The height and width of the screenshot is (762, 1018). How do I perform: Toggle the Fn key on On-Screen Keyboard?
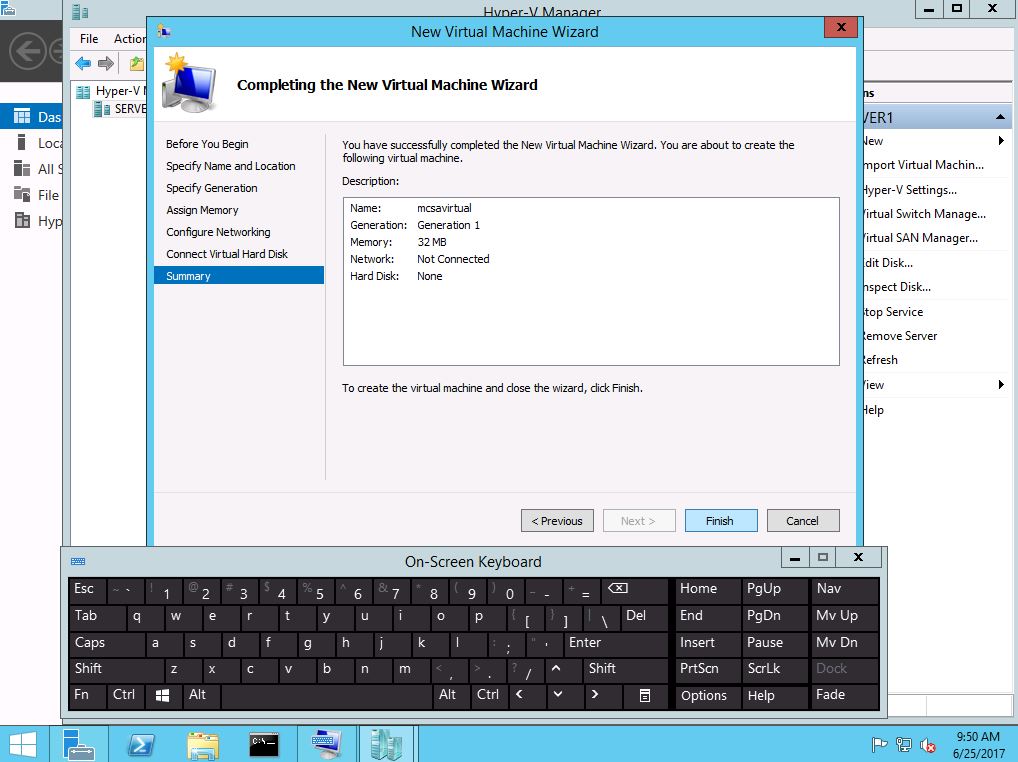[x=82, y=695]
